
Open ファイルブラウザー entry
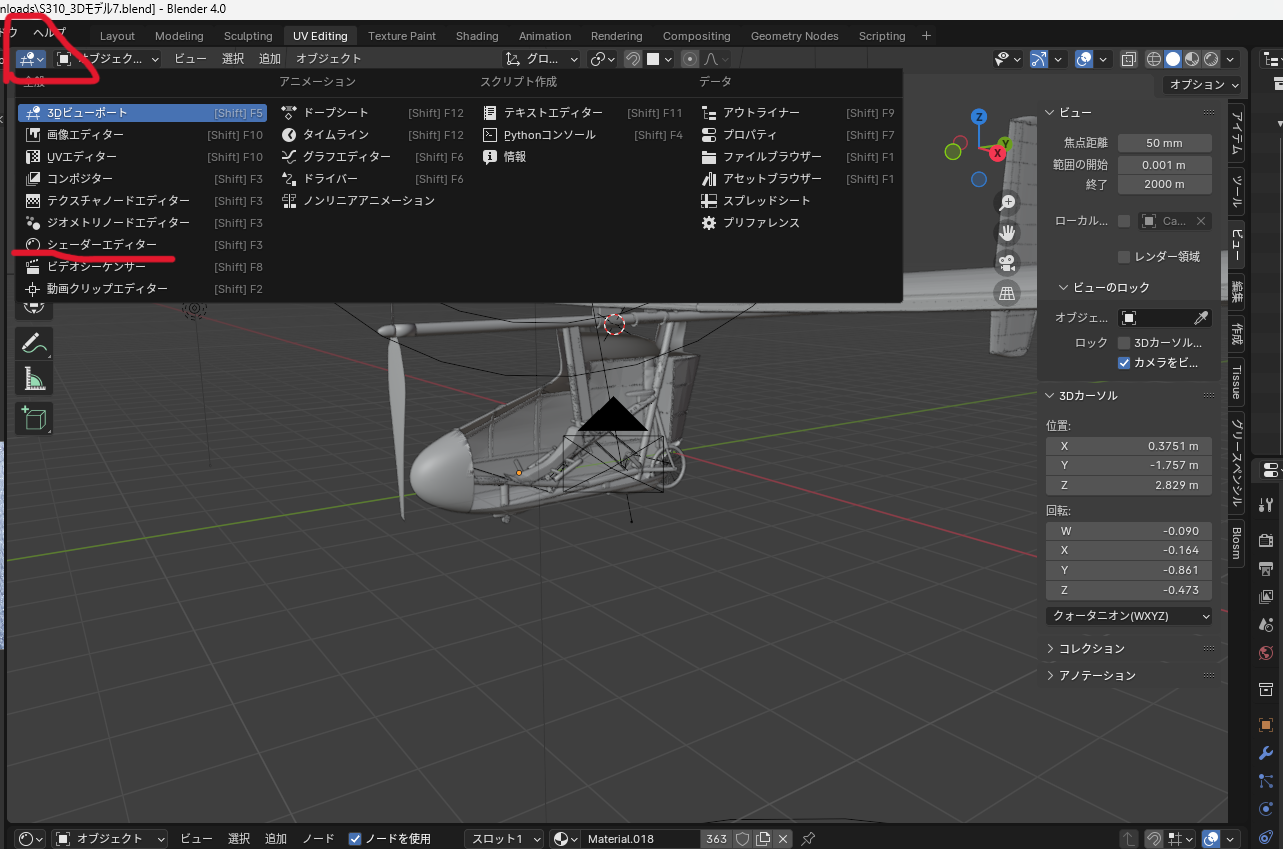click(x=797, y=157)
